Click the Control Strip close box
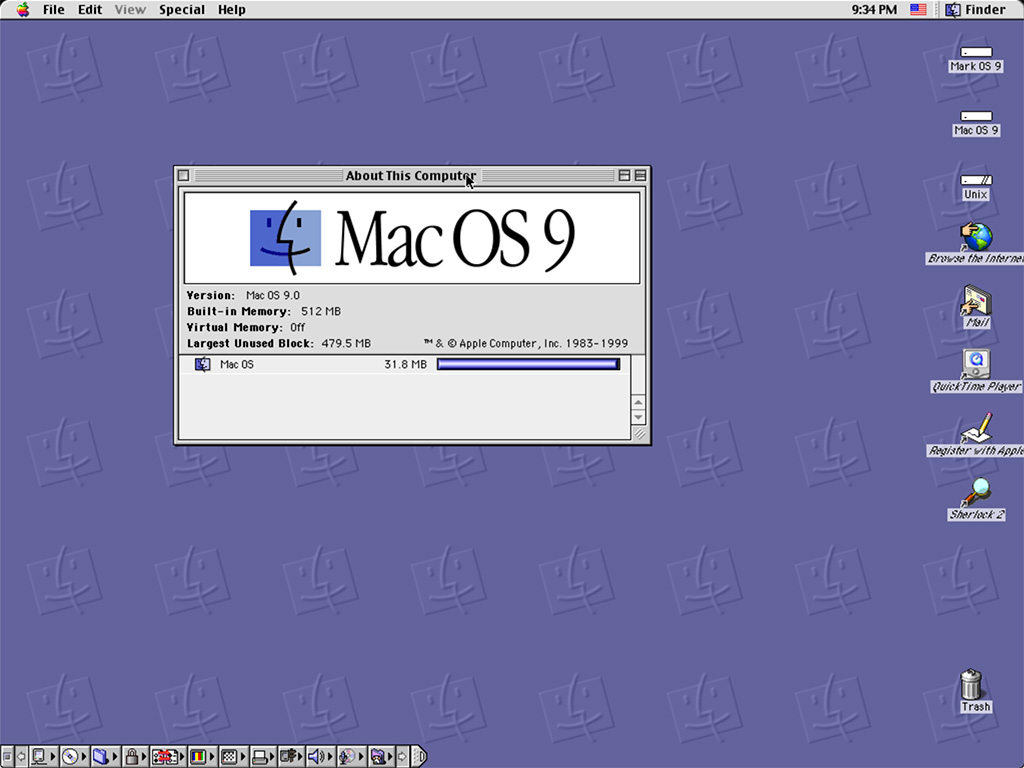This screenshot has width=1024, height=768. point(7,757)
